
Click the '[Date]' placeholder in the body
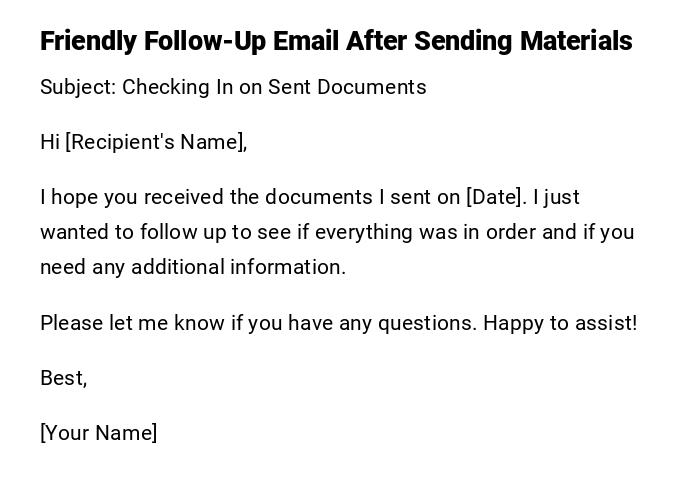coord(495,197)
